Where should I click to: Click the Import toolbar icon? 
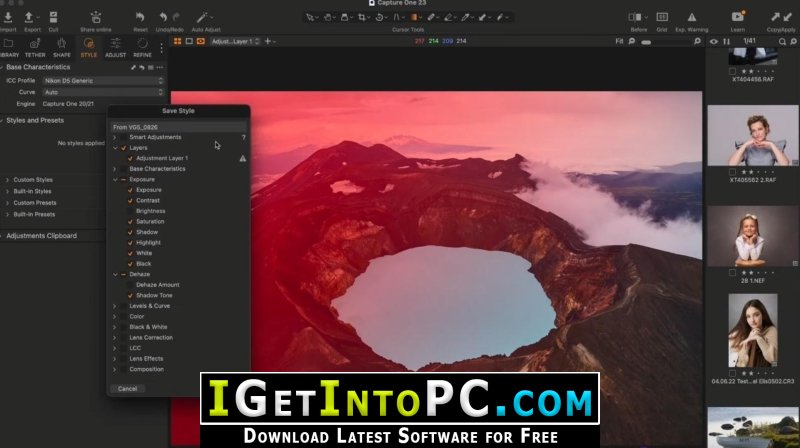point(8,17)
